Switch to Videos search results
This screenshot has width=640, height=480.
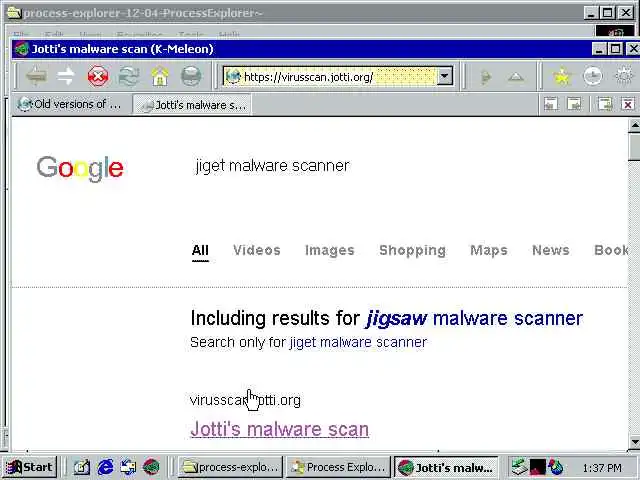pyautogui.click(x=257, y=250)
